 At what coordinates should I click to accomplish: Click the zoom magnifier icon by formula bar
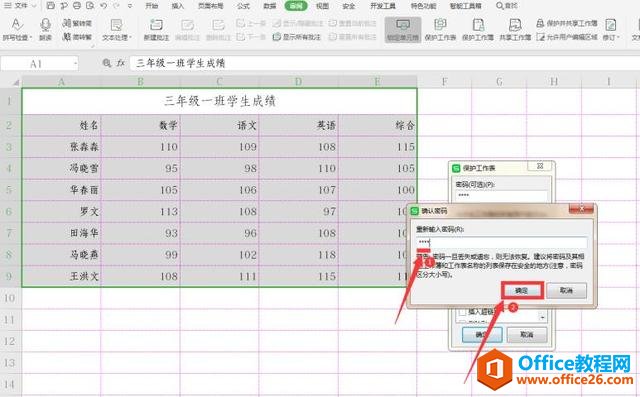point(107,63)
